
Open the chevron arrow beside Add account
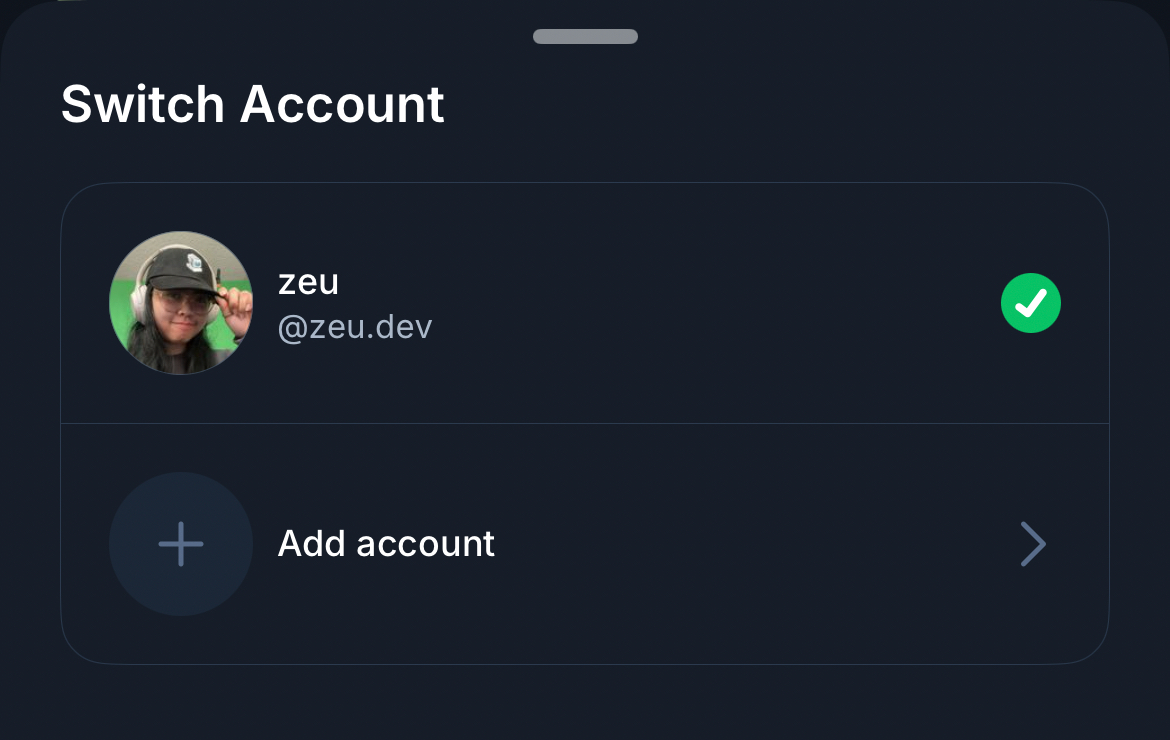click(x=1033, y=544)
